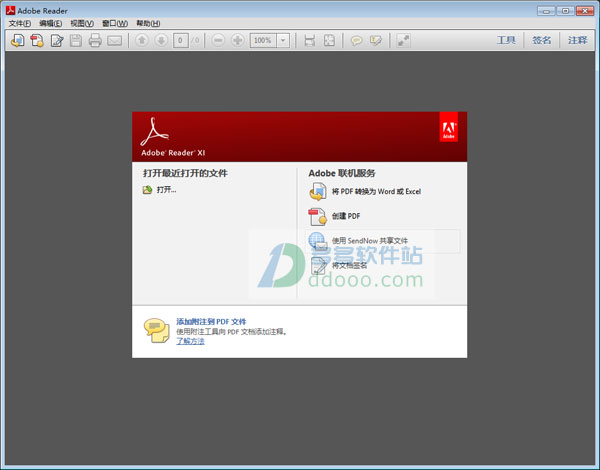600x470 pixels.
Task: Open the 工具 pane
Action: click(x=506, y=40)
